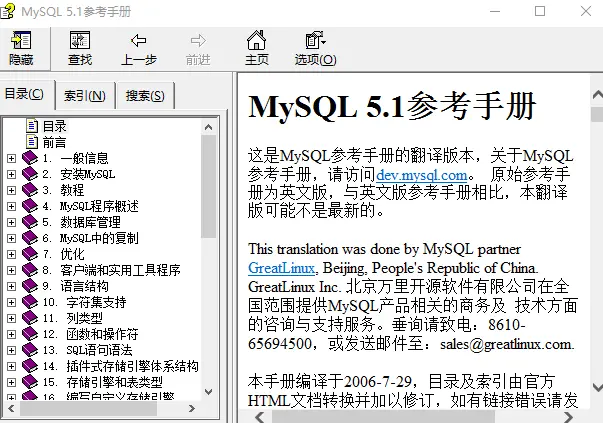The width and height of the screenshot is (603, 423).
Task: Select the 客户端和实用工具程序 topic
Action: click(120, 270)
